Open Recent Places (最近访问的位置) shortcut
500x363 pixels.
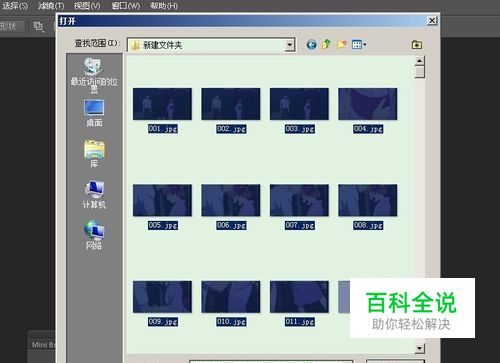coord(94,75)
